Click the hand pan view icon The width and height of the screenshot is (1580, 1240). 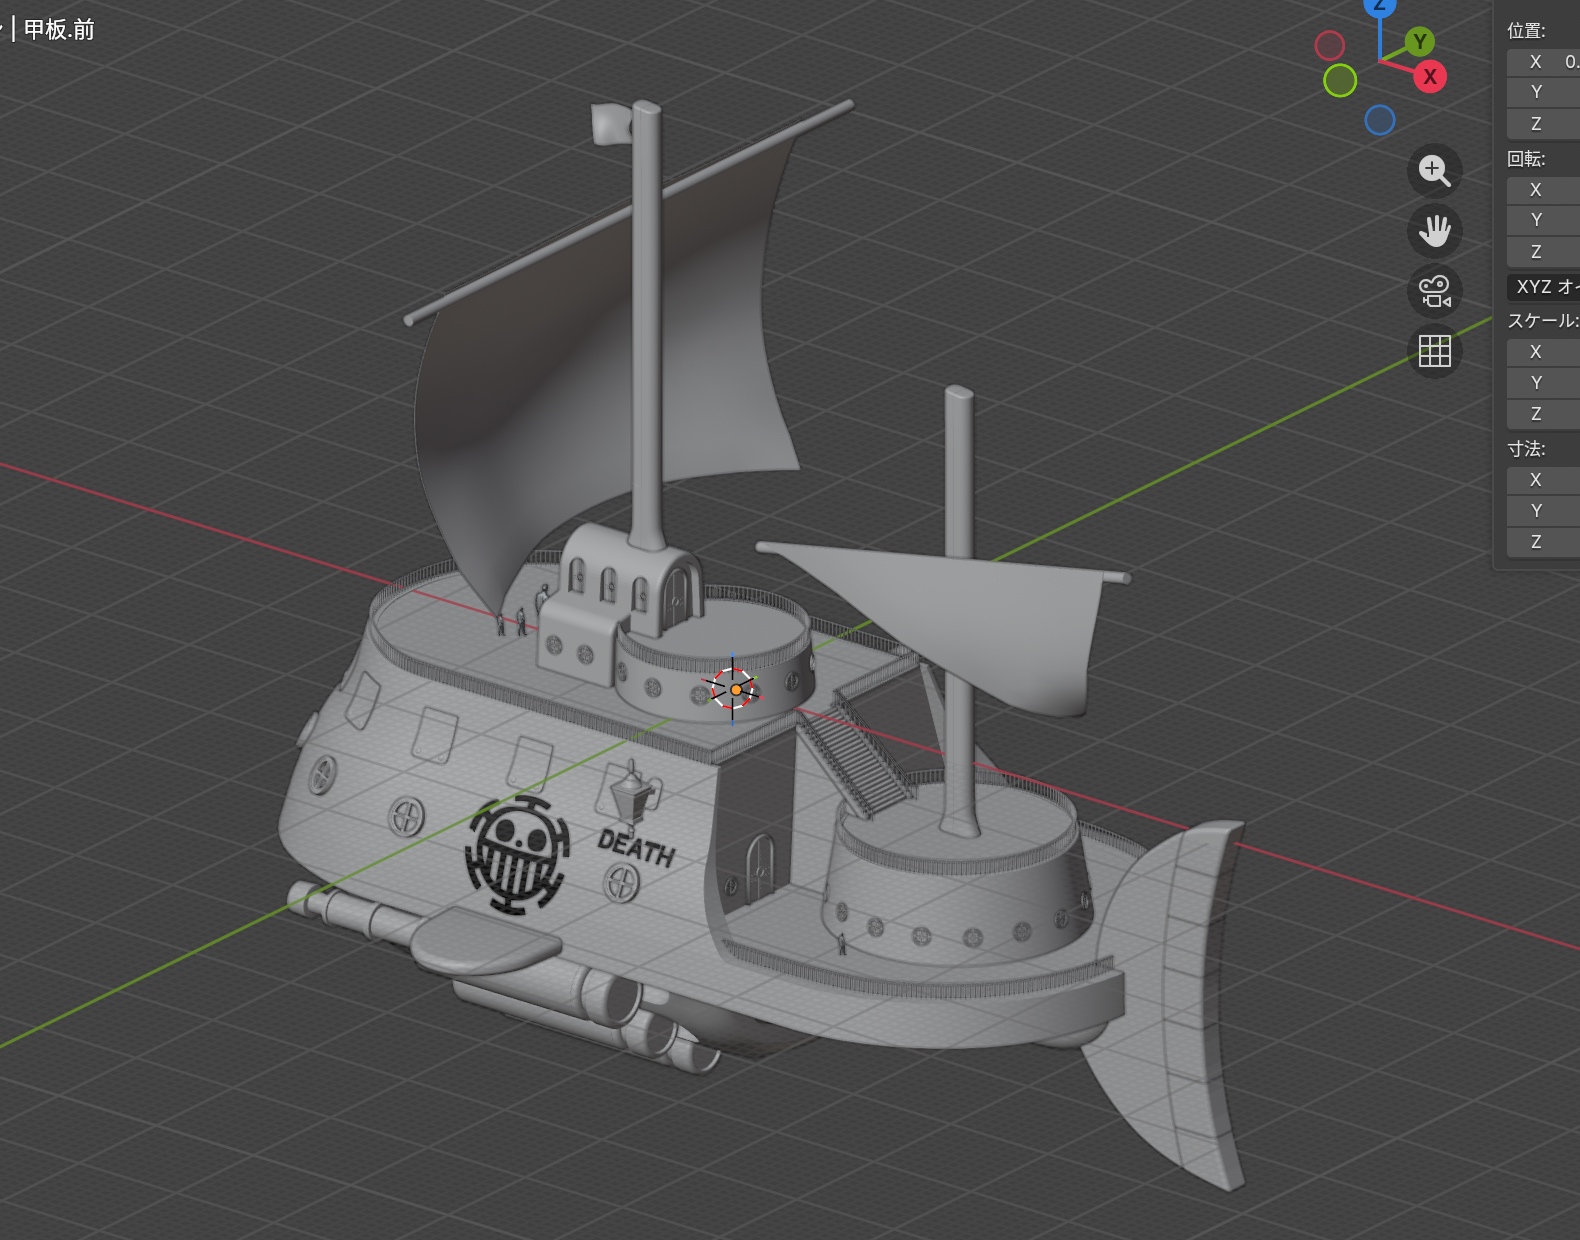tap(1434, 231)
